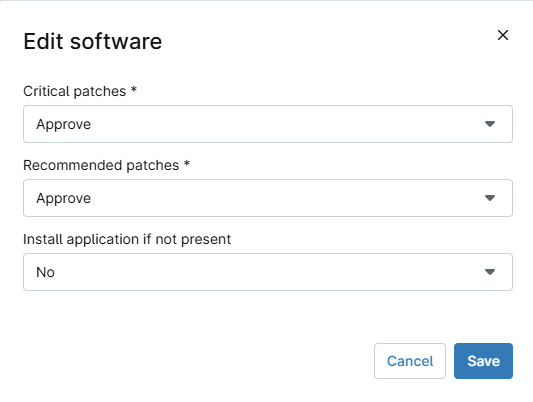Expand the Install application if not present dropdown
The height and width of the screenshot is (402, 533).
pyautogui.click(x=268, y=272)
